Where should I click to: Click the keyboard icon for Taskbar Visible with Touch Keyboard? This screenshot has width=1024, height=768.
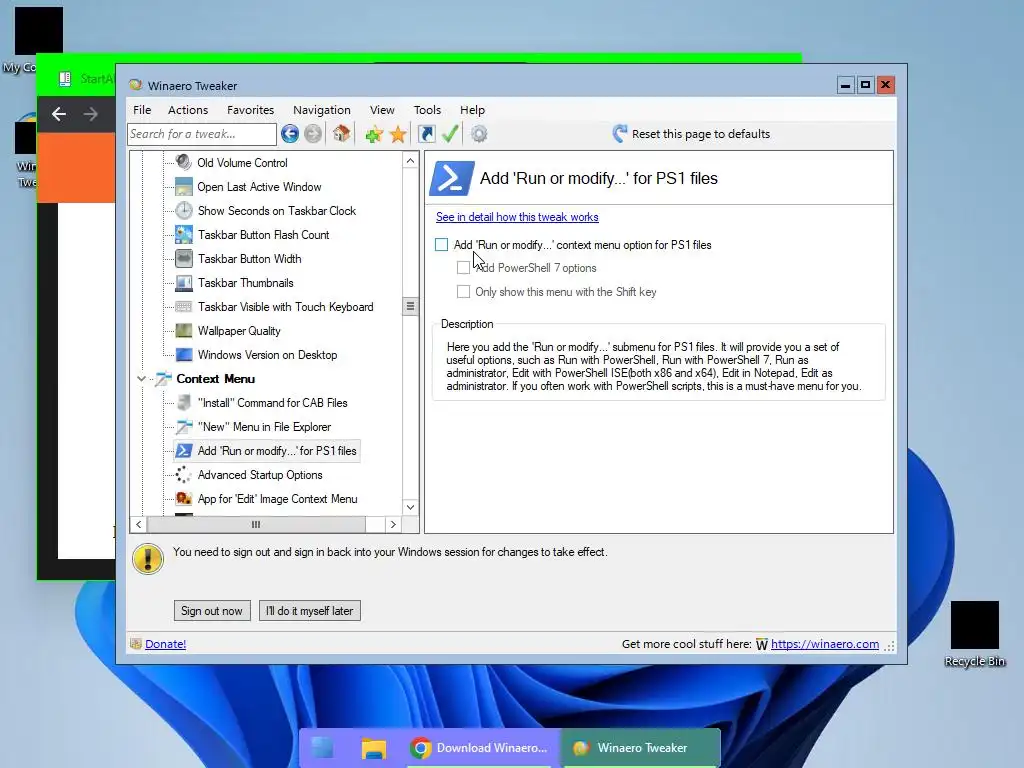(184, 306)
